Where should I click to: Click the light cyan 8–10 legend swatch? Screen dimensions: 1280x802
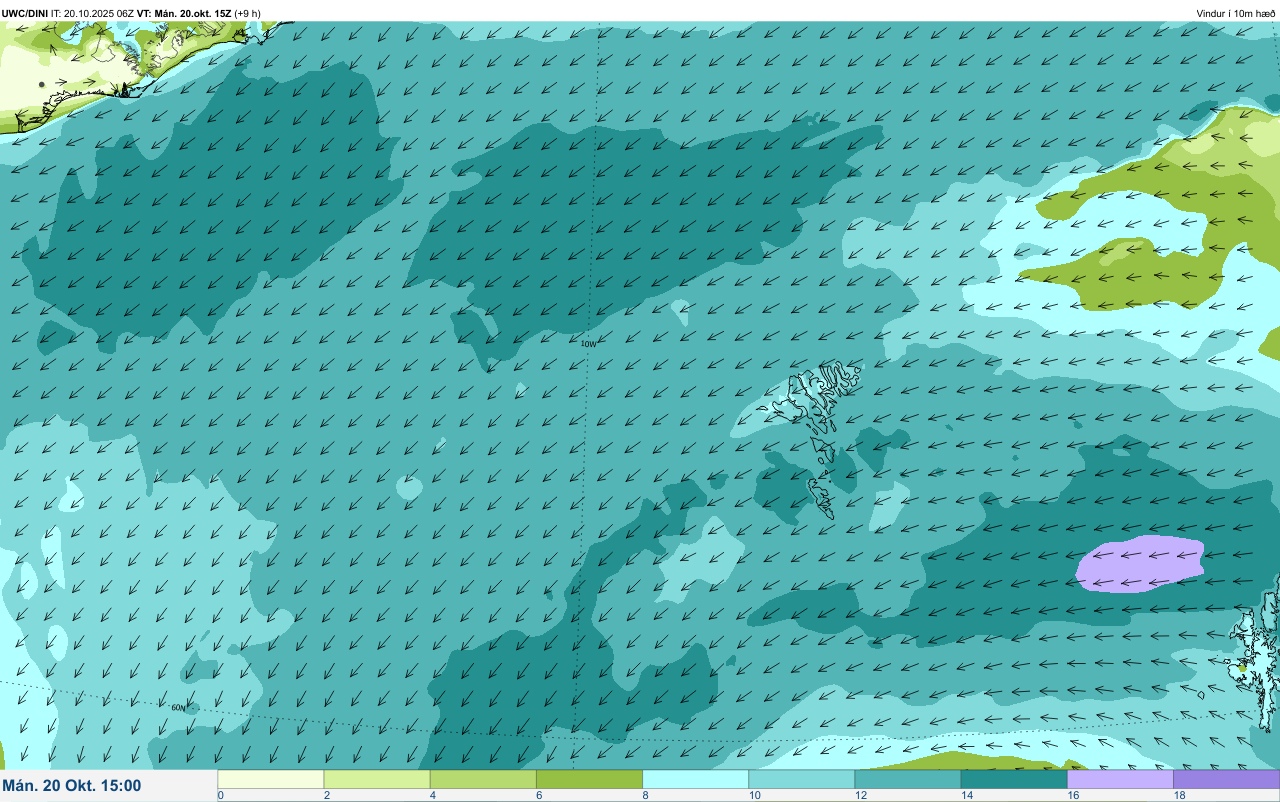695,779
